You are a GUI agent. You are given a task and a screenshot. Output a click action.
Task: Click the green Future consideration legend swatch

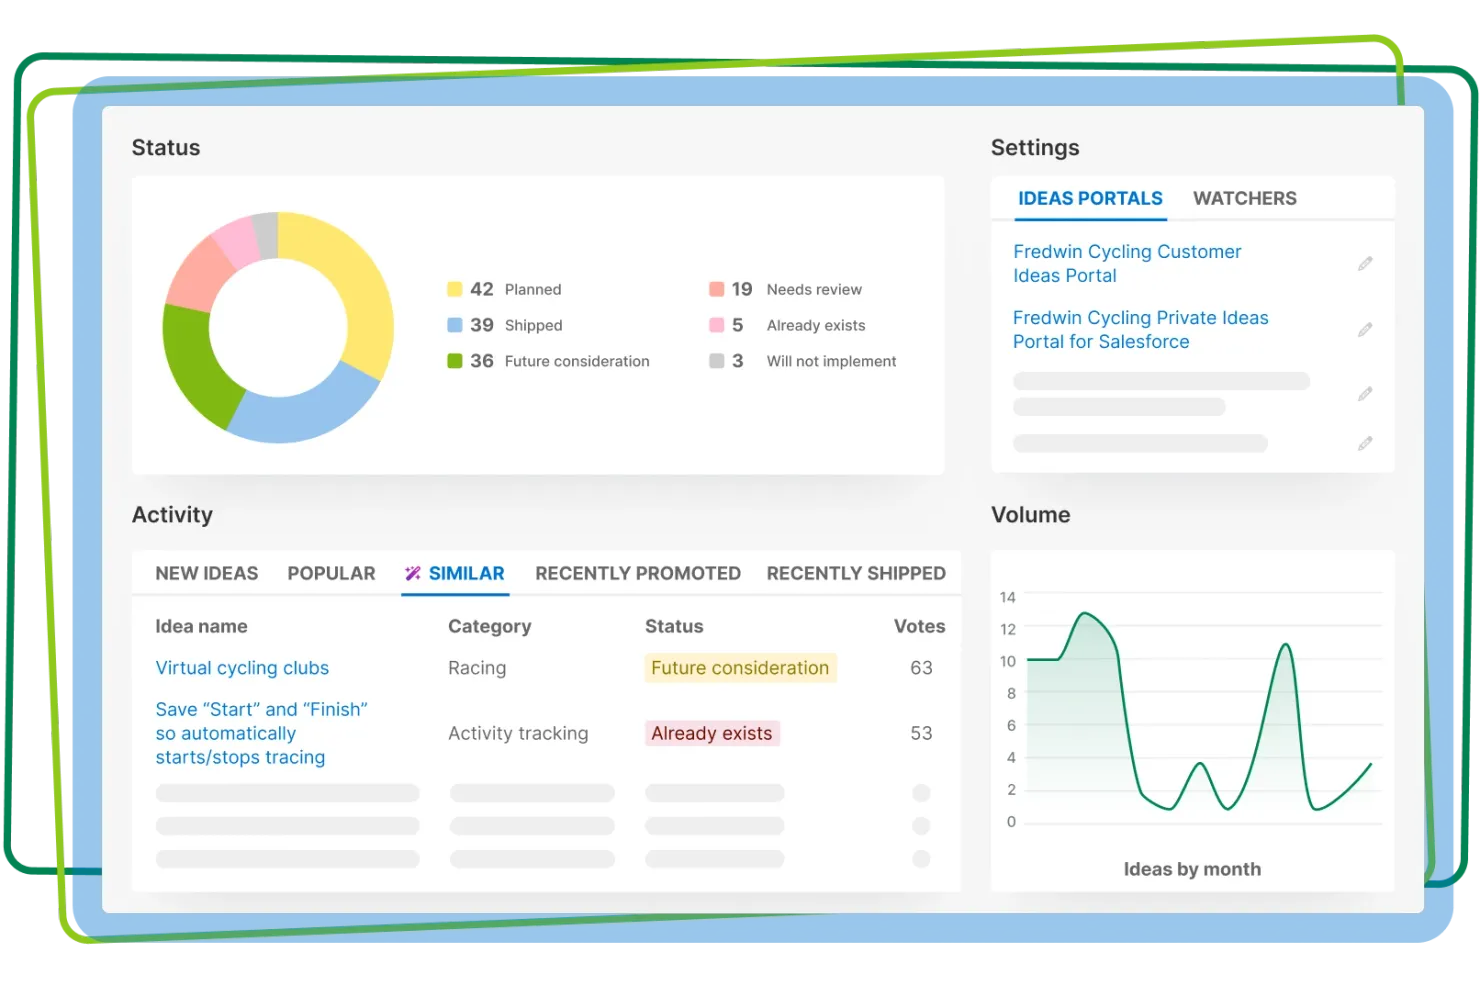pos(454,361)
